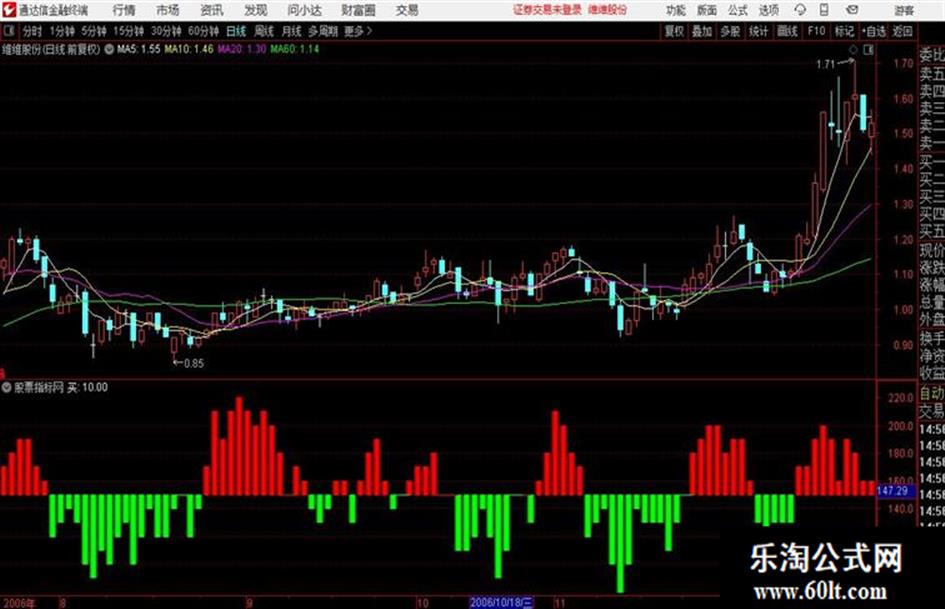The width and height of the screenshot is (945, 609).
Task: Click the 现价 row in side panel
Action: pos(932,250)
